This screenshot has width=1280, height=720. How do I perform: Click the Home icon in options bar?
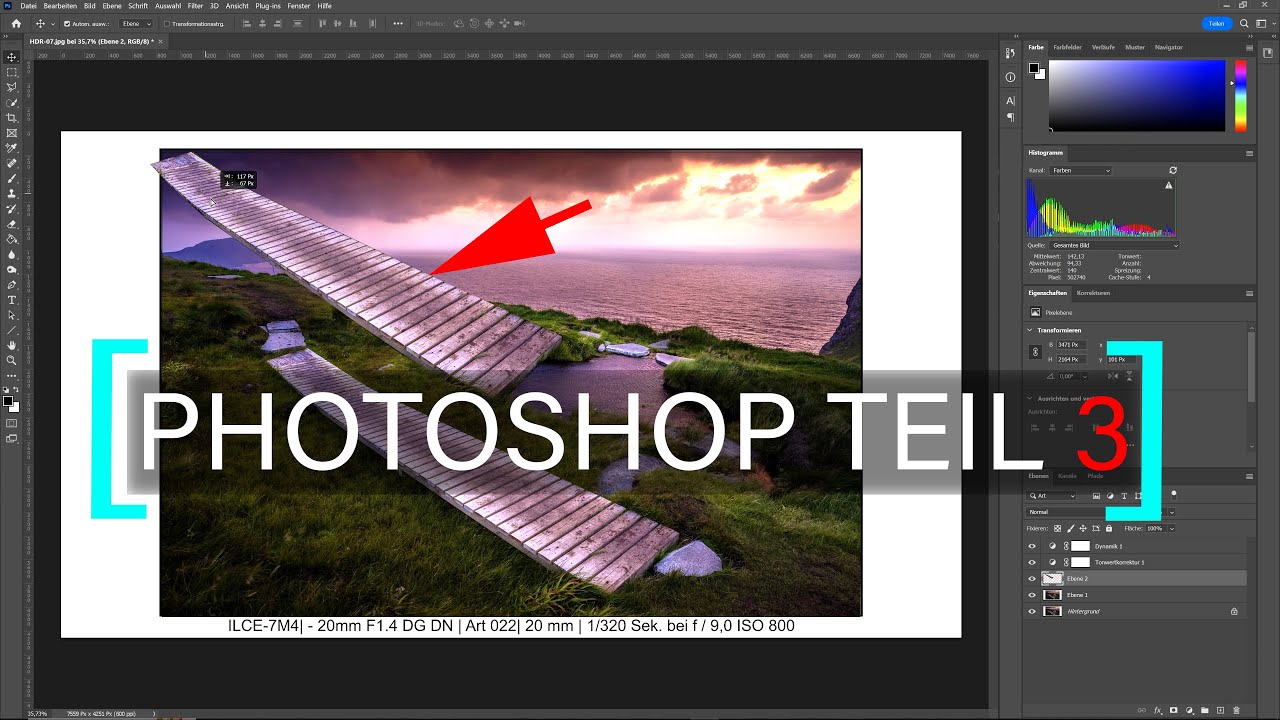coord(15,23)
